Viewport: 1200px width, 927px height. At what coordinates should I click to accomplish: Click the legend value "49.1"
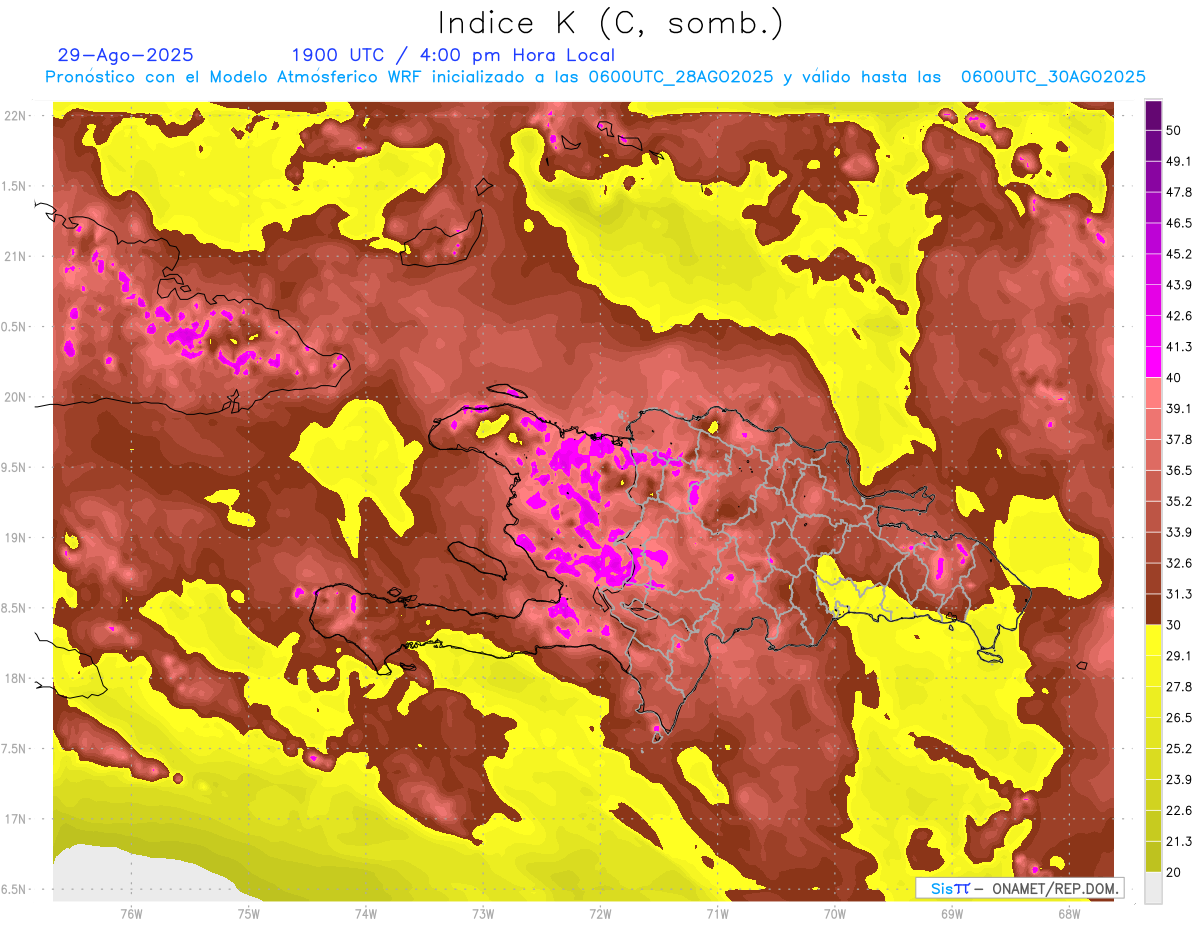pos(1178,161)
